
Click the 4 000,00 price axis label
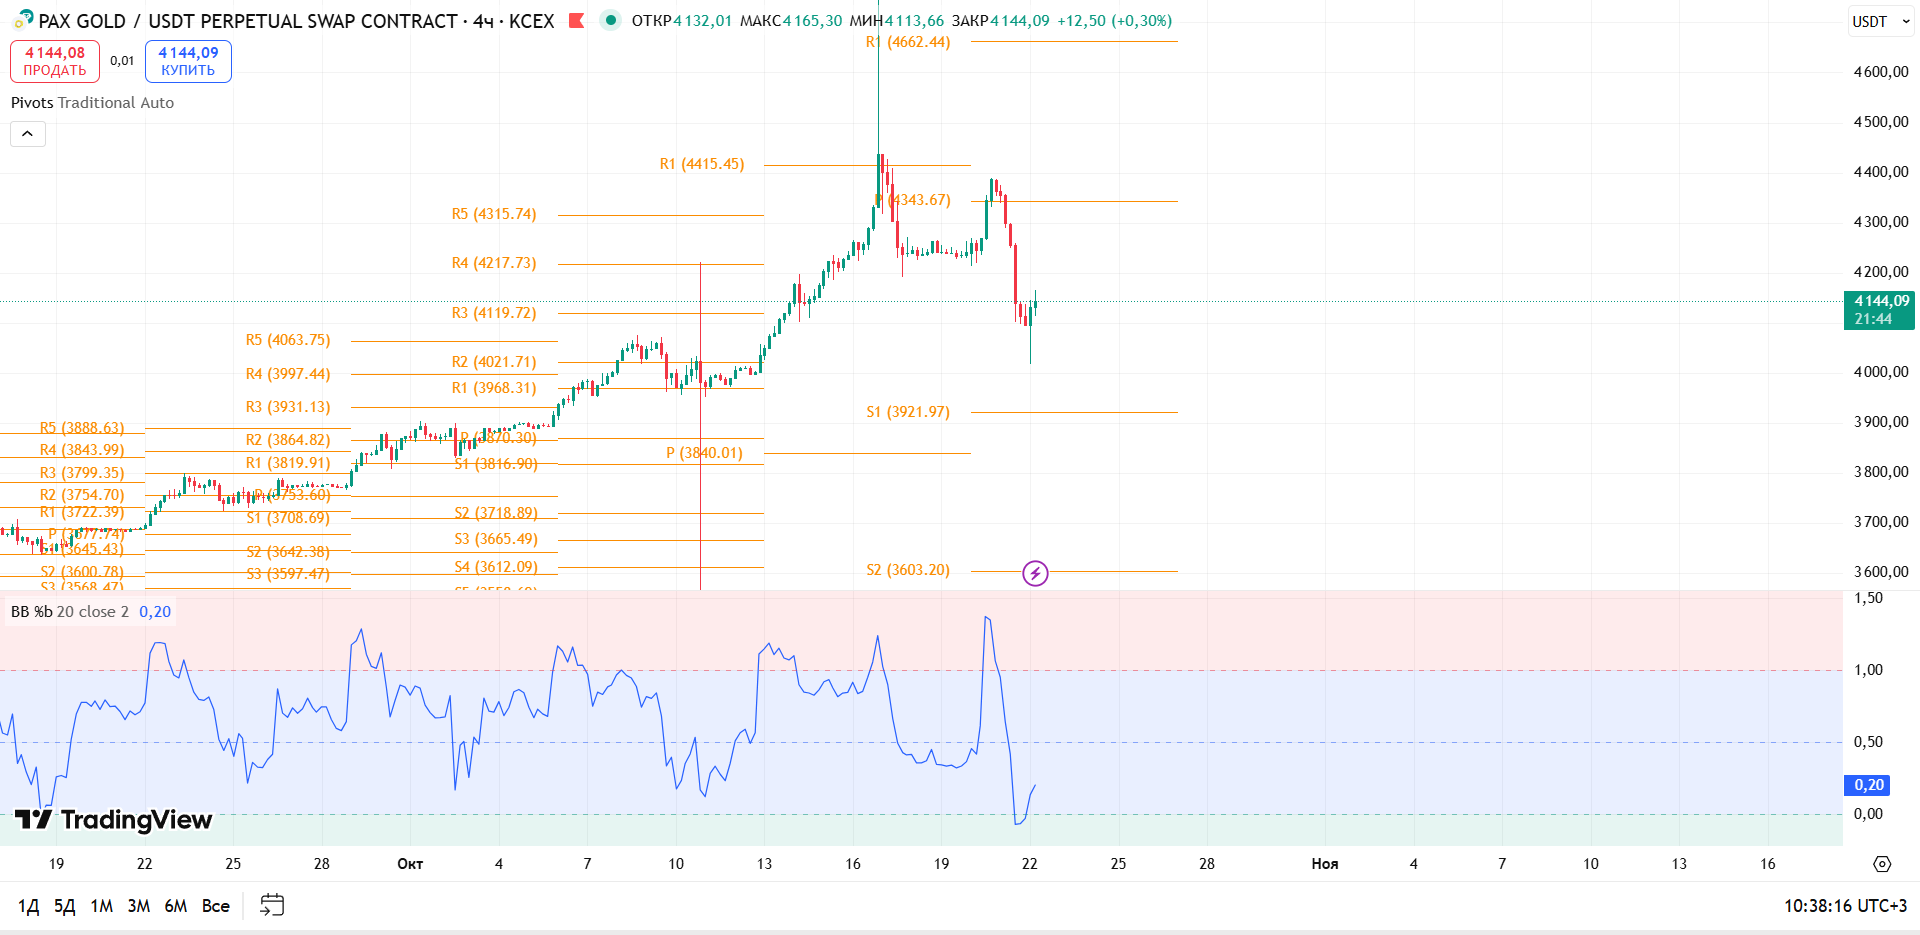click(1881, 372)
